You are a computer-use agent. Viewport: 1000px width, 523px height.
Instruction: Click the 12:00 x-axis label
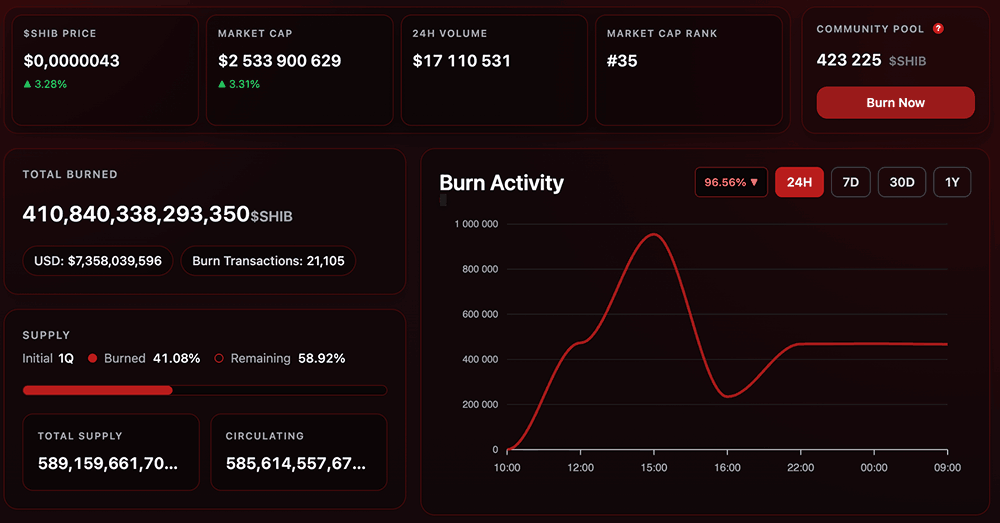pos(580,468)
